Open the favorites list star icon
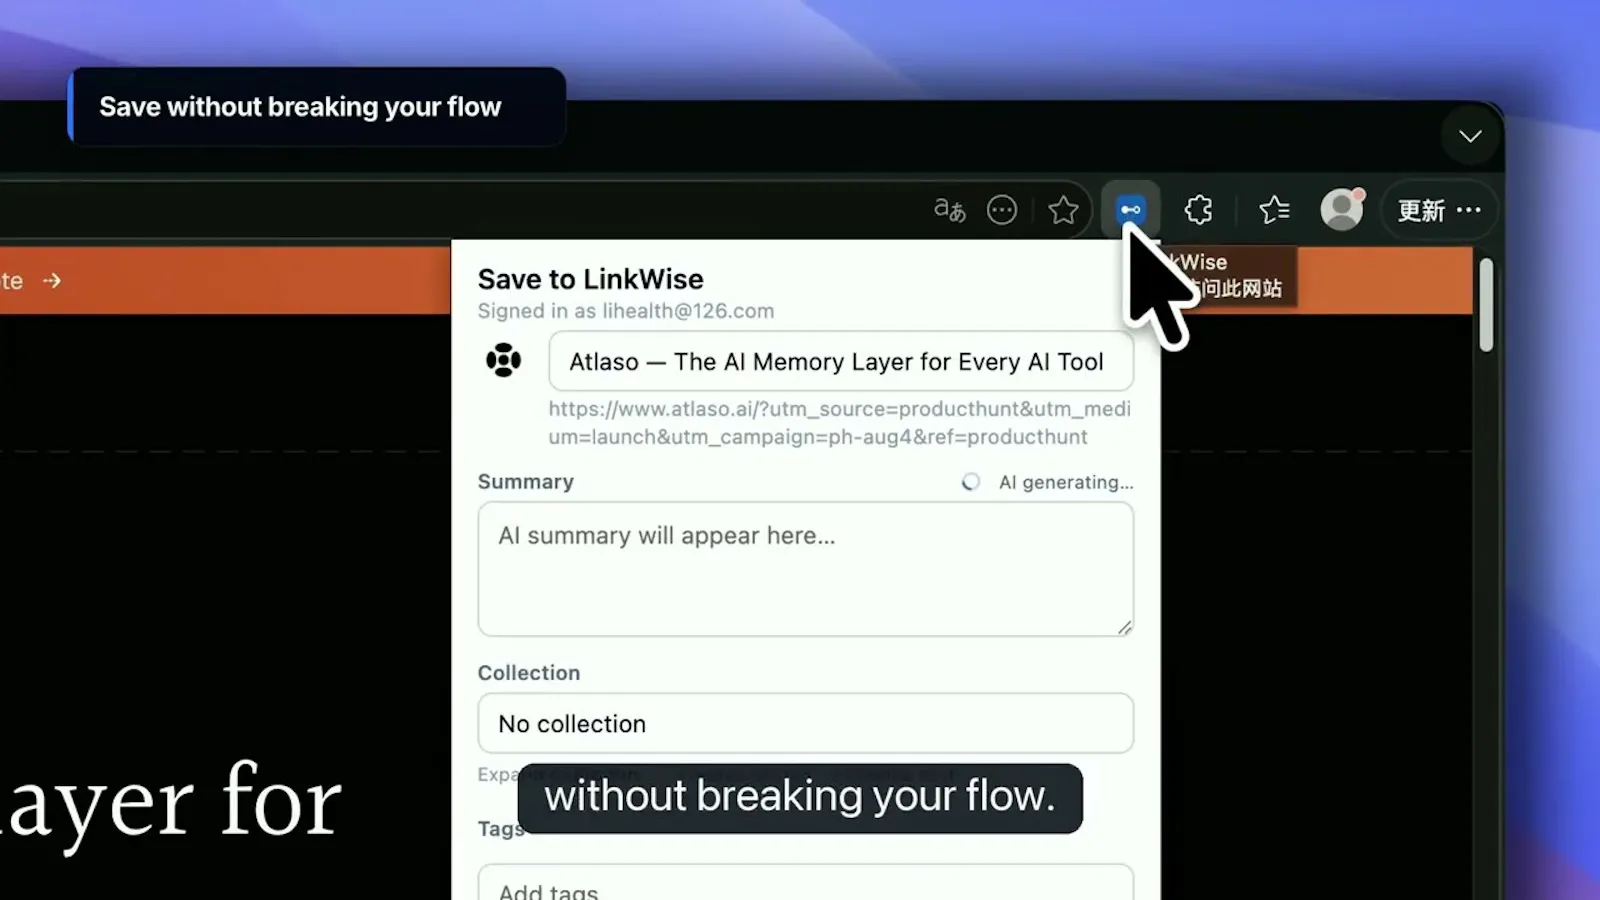Image resolution: width=1600 pixels, height=900 pixels. 1274,210
